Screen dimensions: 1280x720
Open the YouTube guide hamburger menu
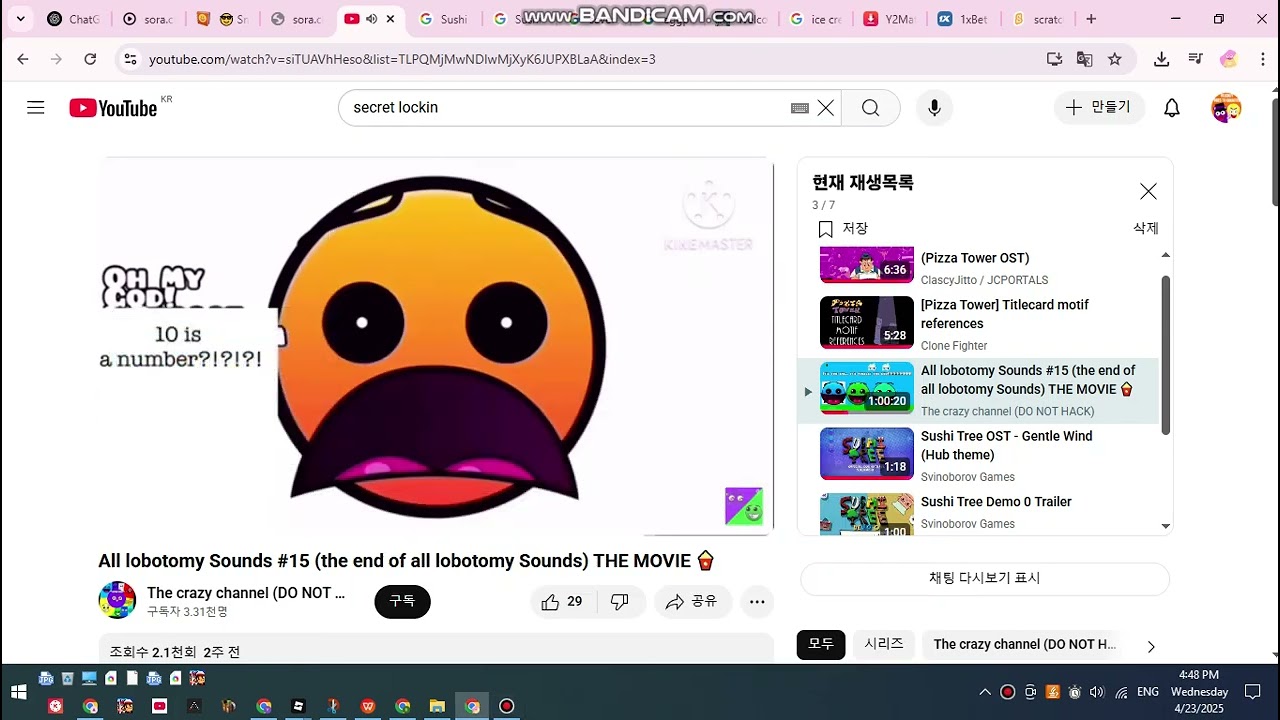(x=36, y=107)
